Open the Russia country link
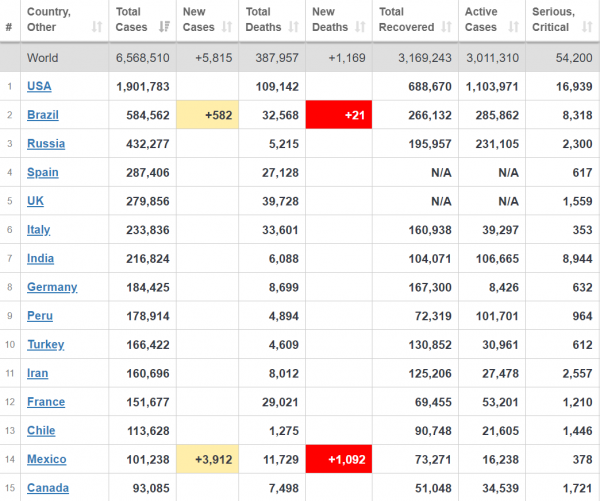Viewport: 600px width, 501px height. pos(46,144)
